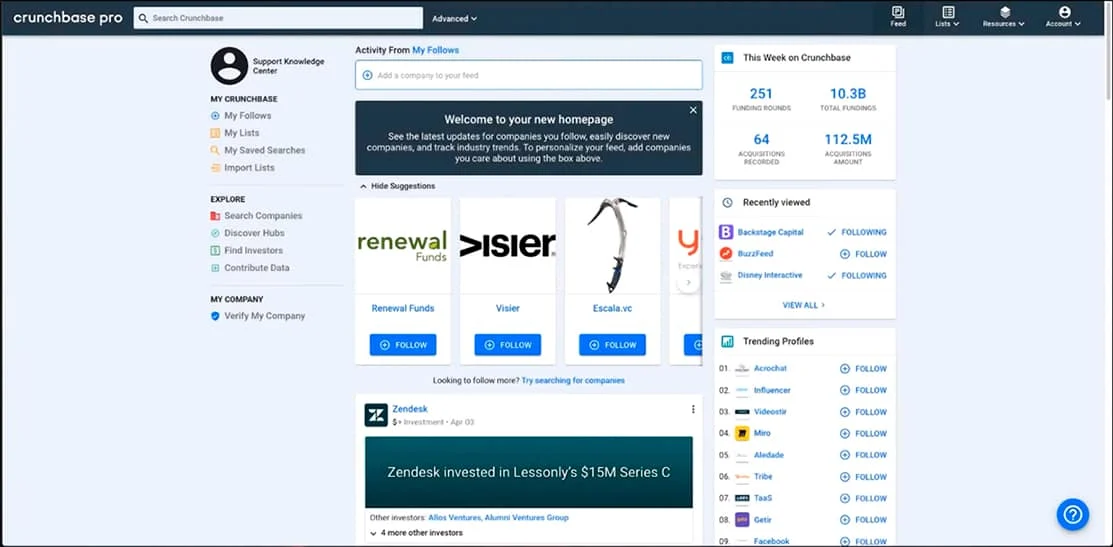The image size is (1113, 547).
Task: Open the Resources dropdown menu
Action: (x=1004, y=16)
